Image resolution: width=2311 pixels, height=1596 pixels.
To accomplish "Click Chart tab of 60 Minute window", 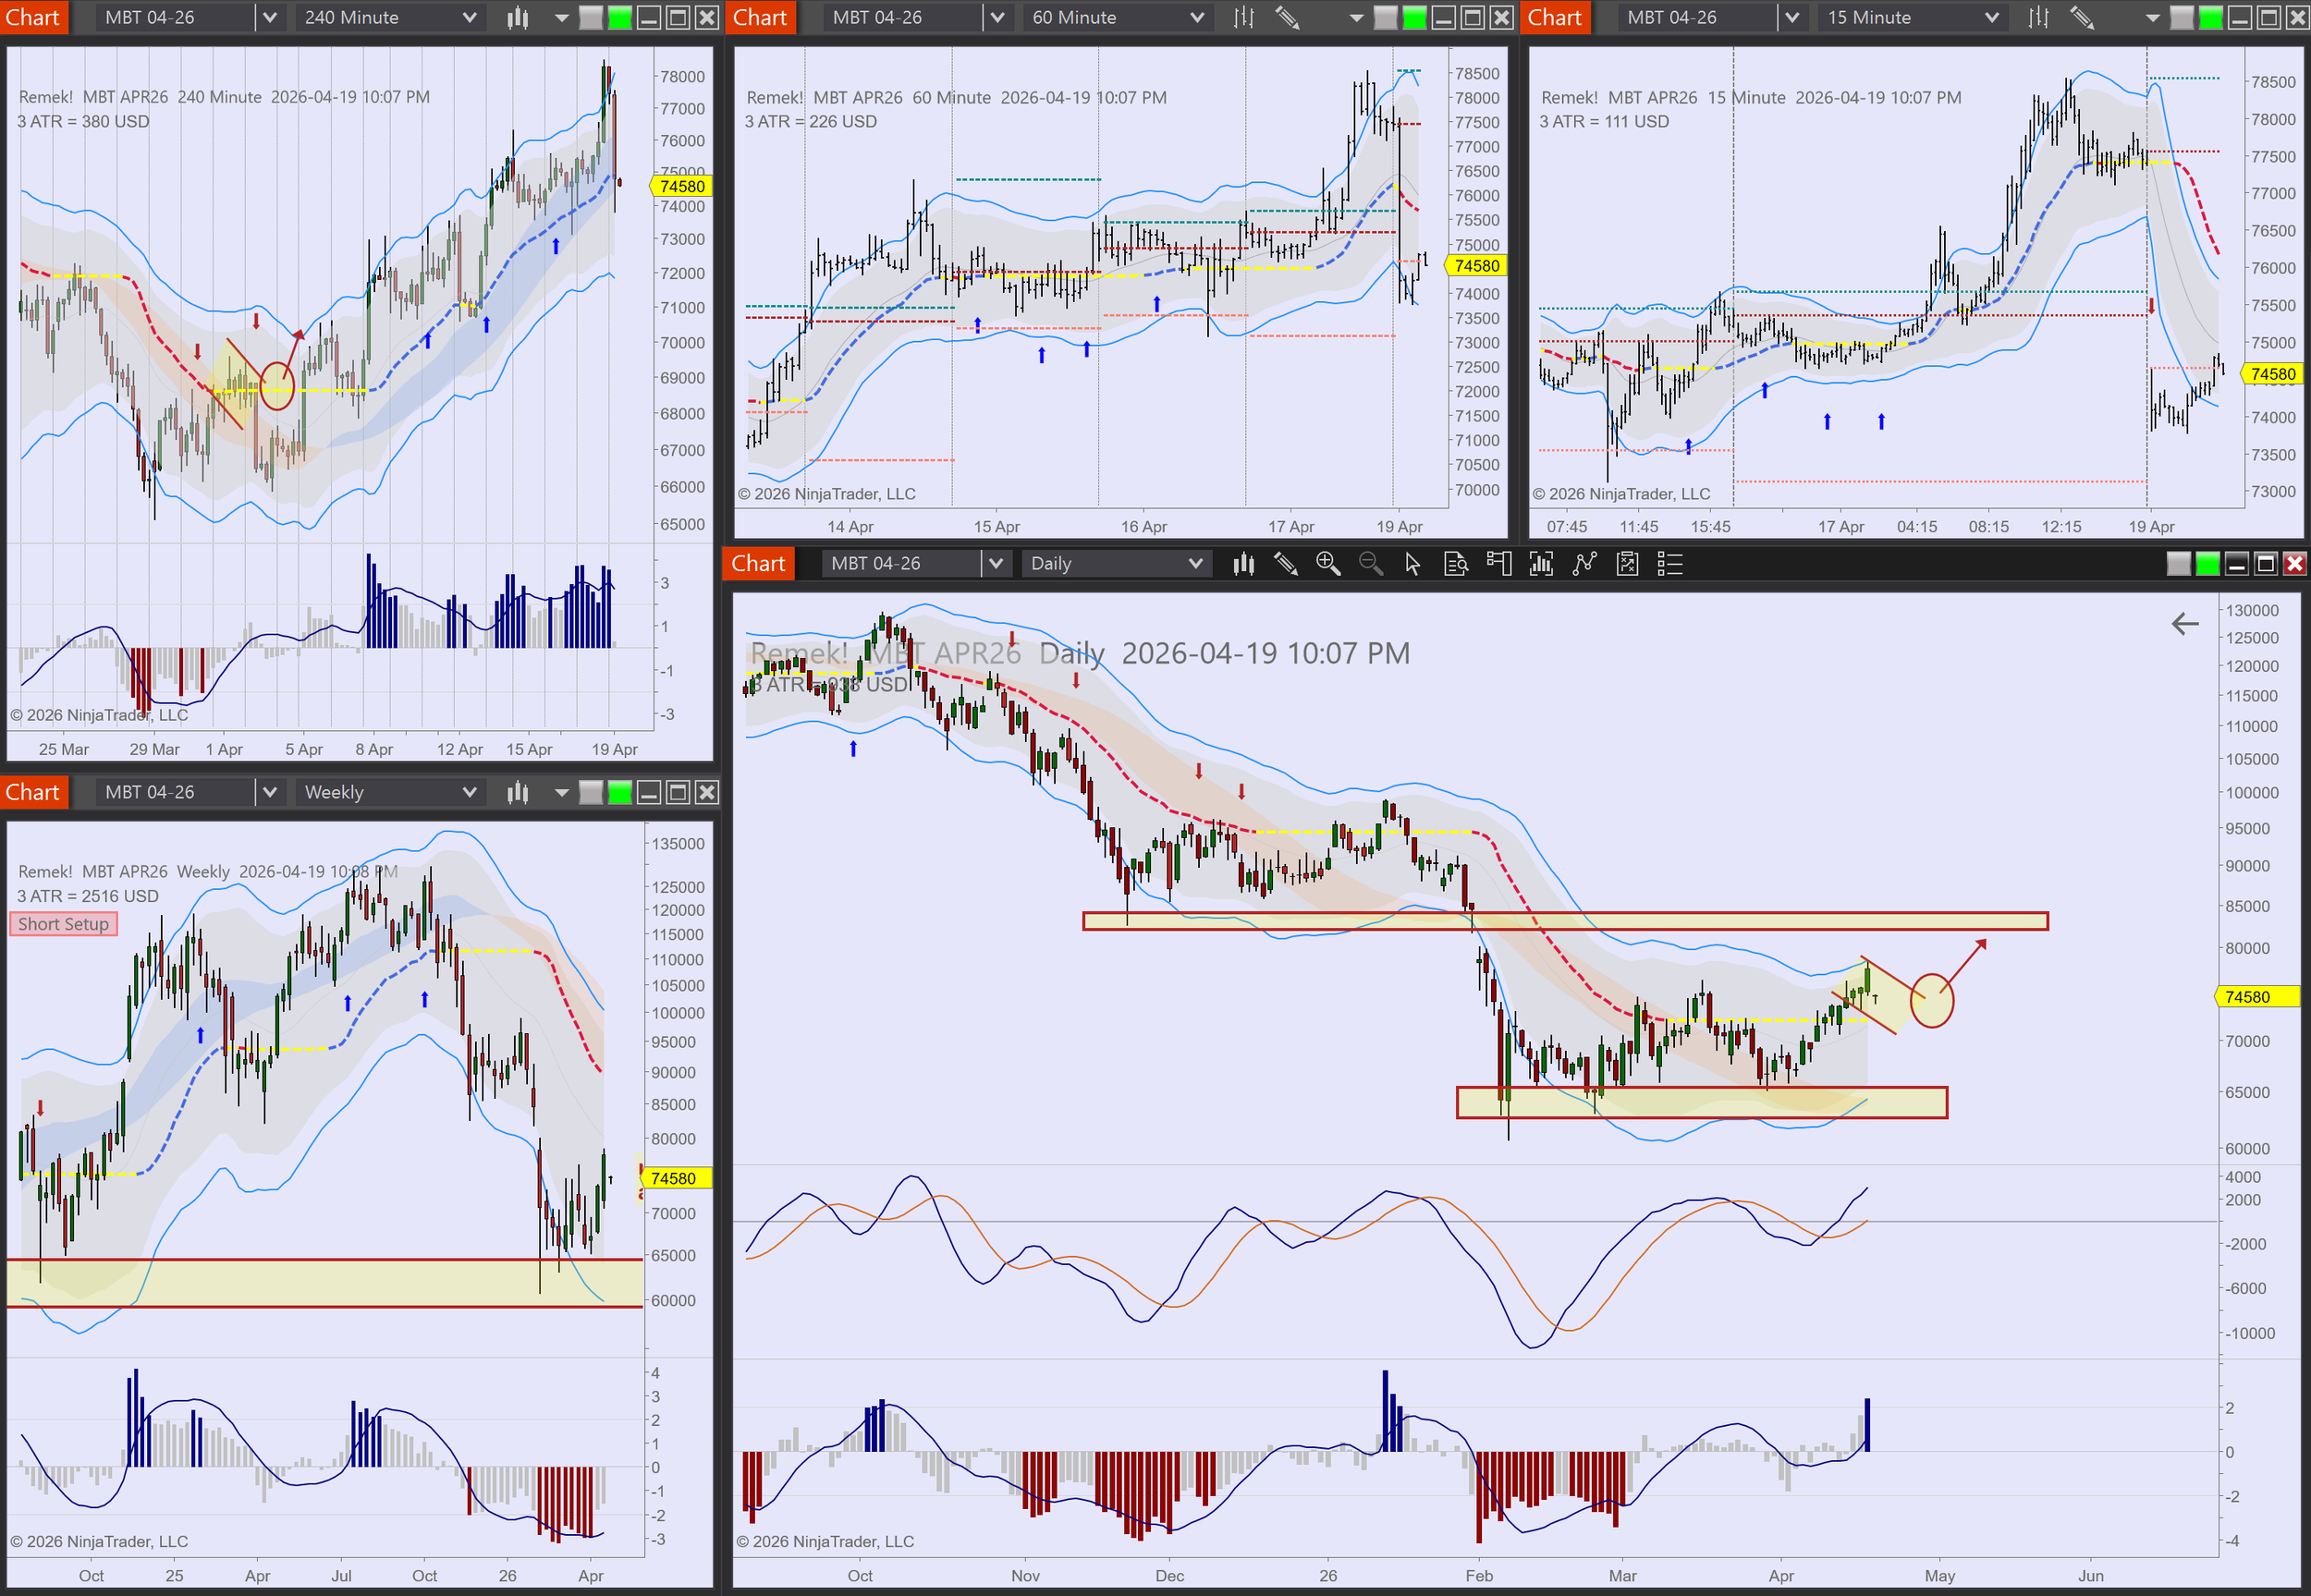I will coord(760,17).
